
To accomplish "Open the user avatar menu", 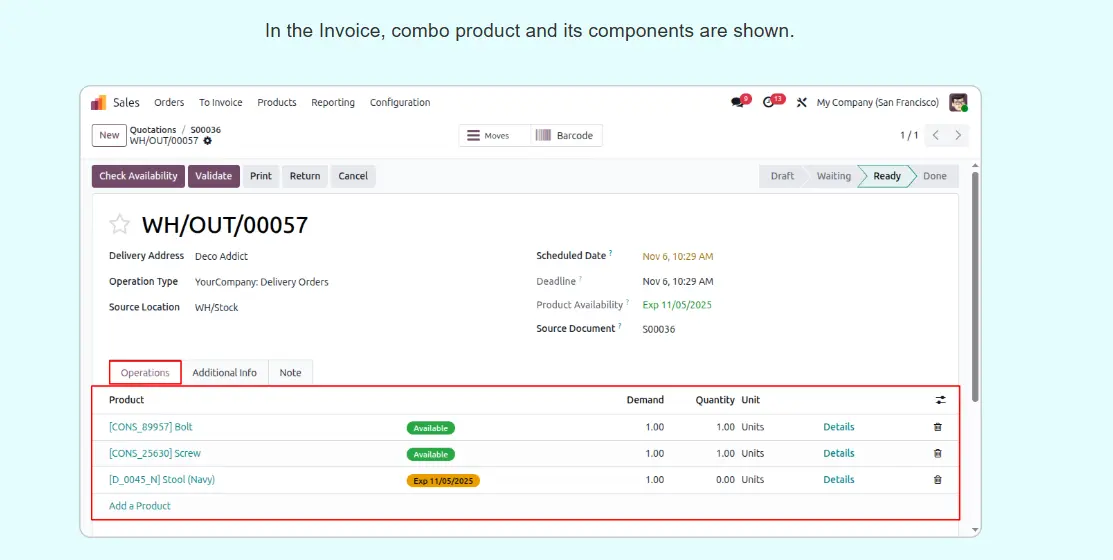I will click(958, 102).
